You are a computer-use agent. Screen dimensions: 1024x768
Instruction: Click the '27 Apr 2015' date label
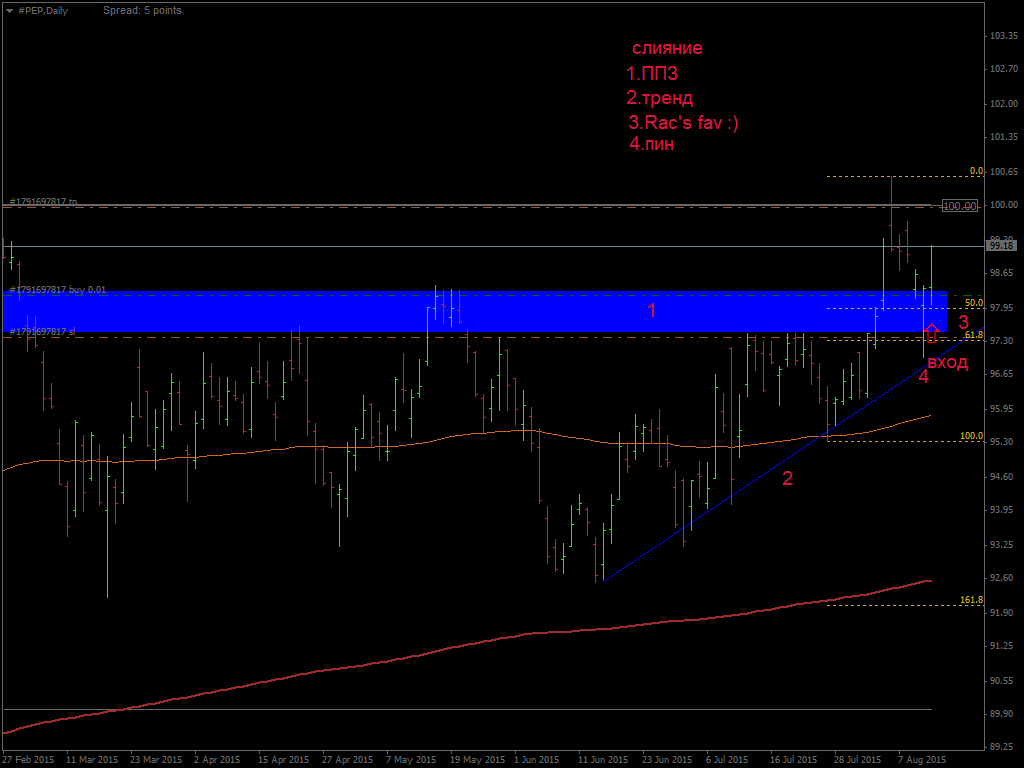click(x=347, y=760)
